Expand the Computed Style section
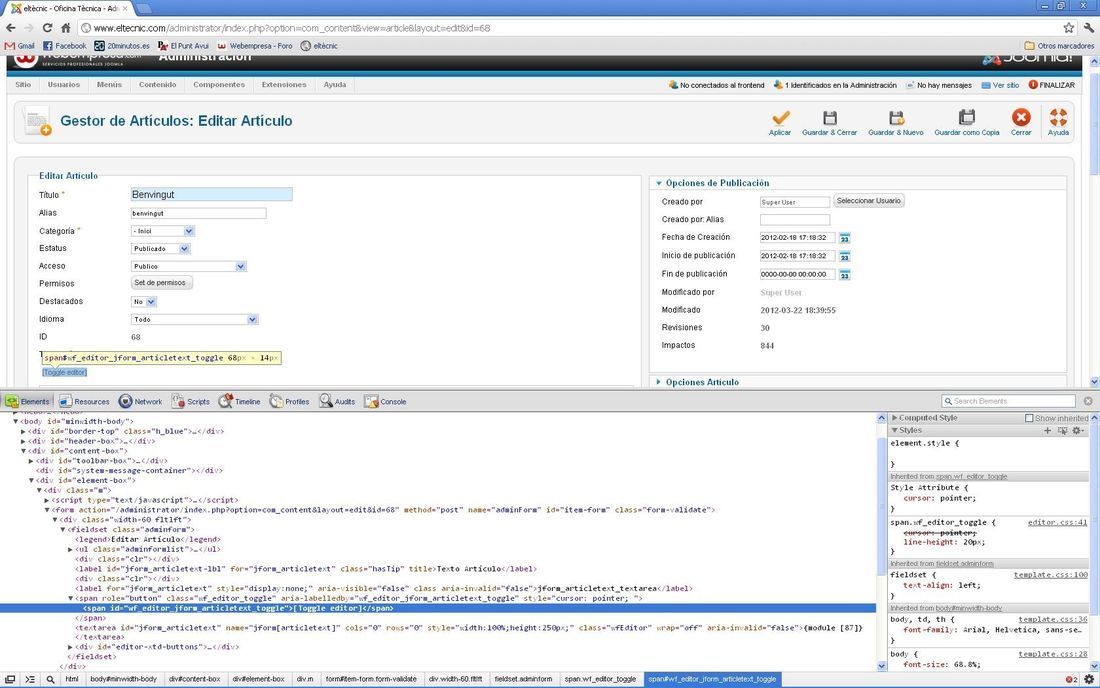This screenshot has width=1100, height=688. tap(894, 418)
